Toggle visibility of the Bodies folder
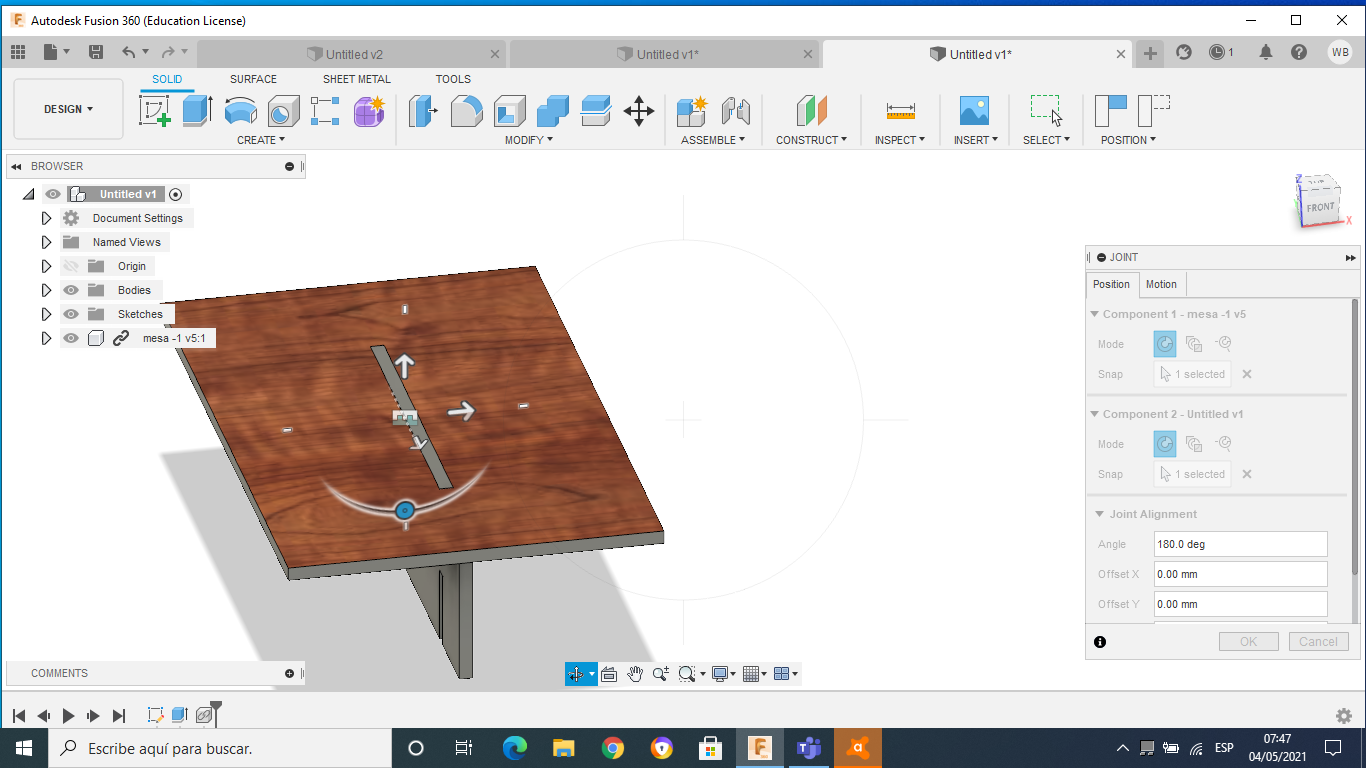 (70, 290)
